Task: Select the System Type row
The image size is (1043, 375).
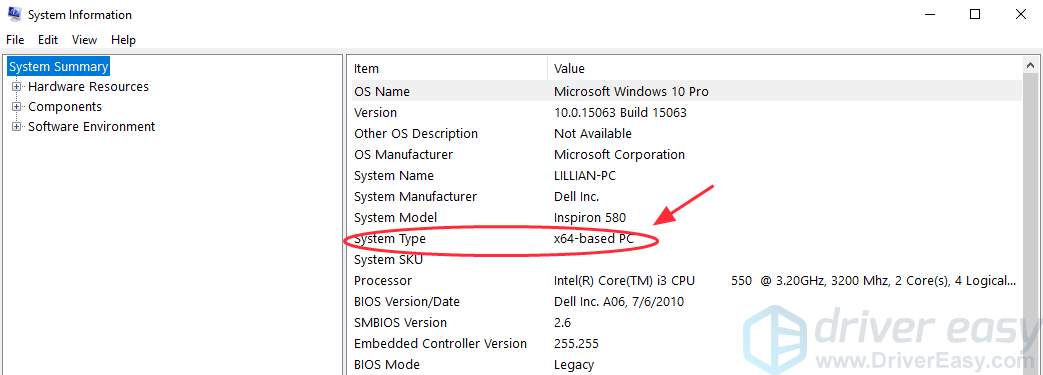Action: coord(686,239)
